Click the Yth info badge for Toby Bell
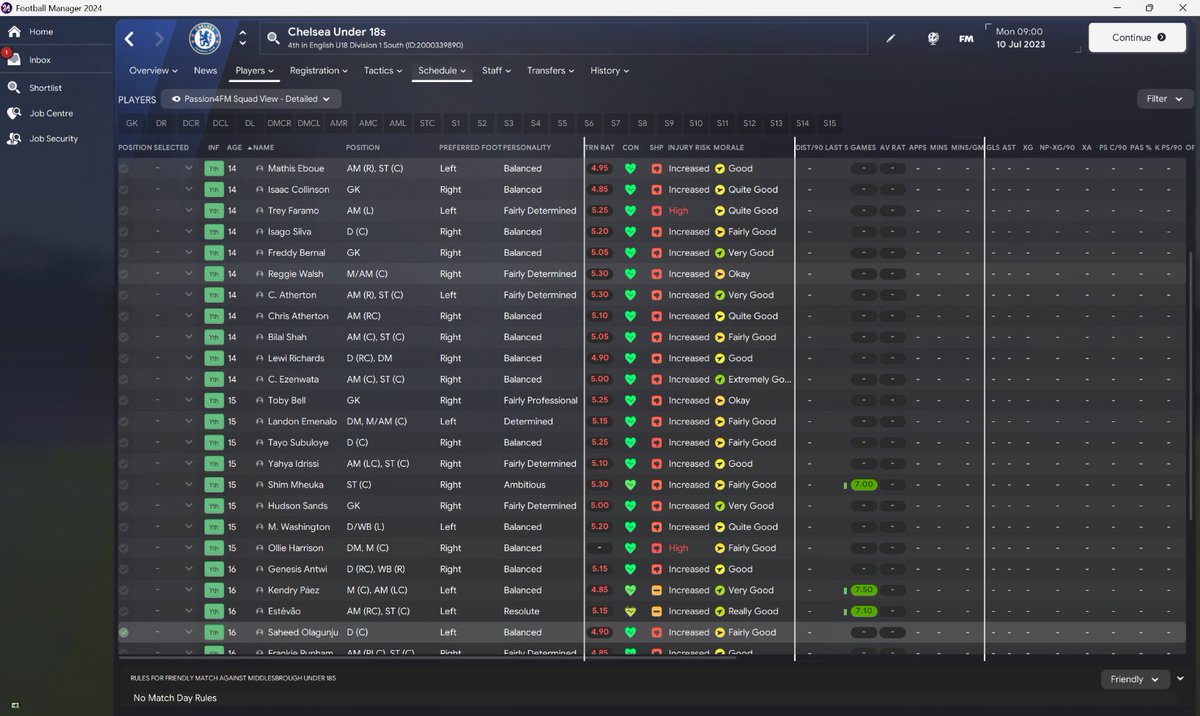This screenshot has width=1200, height=716. (214, 400)
